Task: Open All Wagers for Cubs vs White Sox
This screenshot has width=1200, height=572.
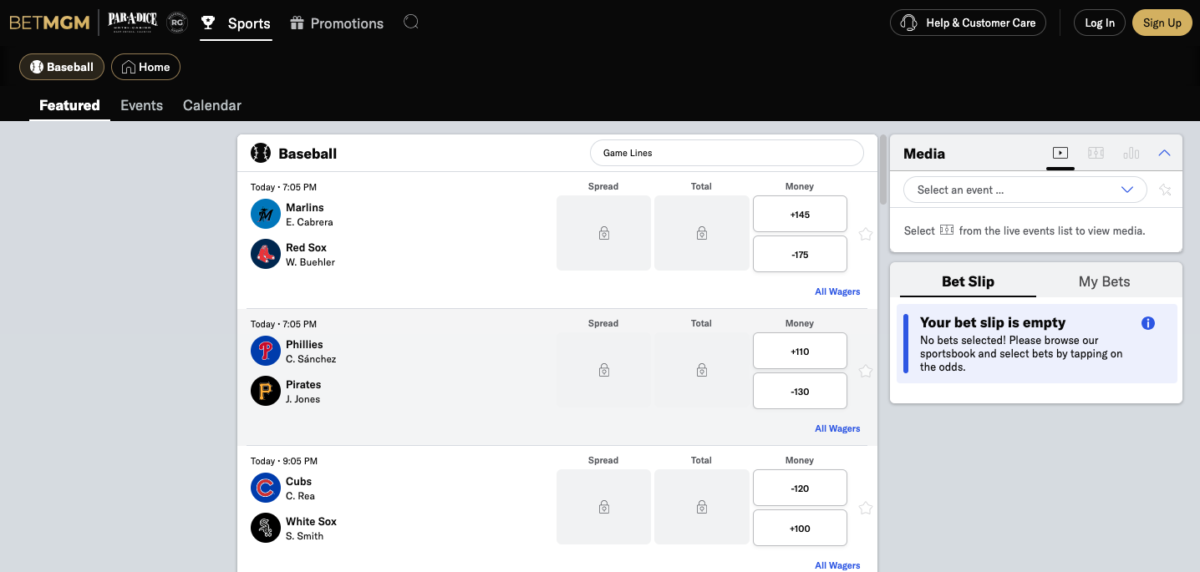Action: click(837, 565)
